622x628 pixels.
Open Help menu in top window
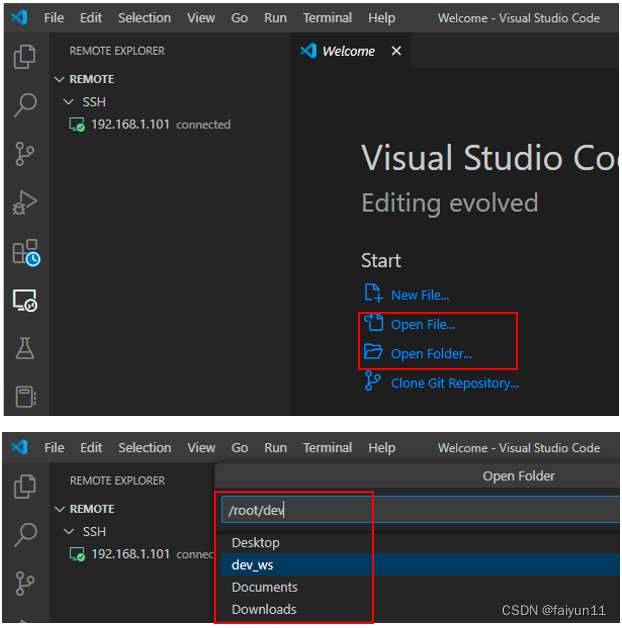coord(382,18)
